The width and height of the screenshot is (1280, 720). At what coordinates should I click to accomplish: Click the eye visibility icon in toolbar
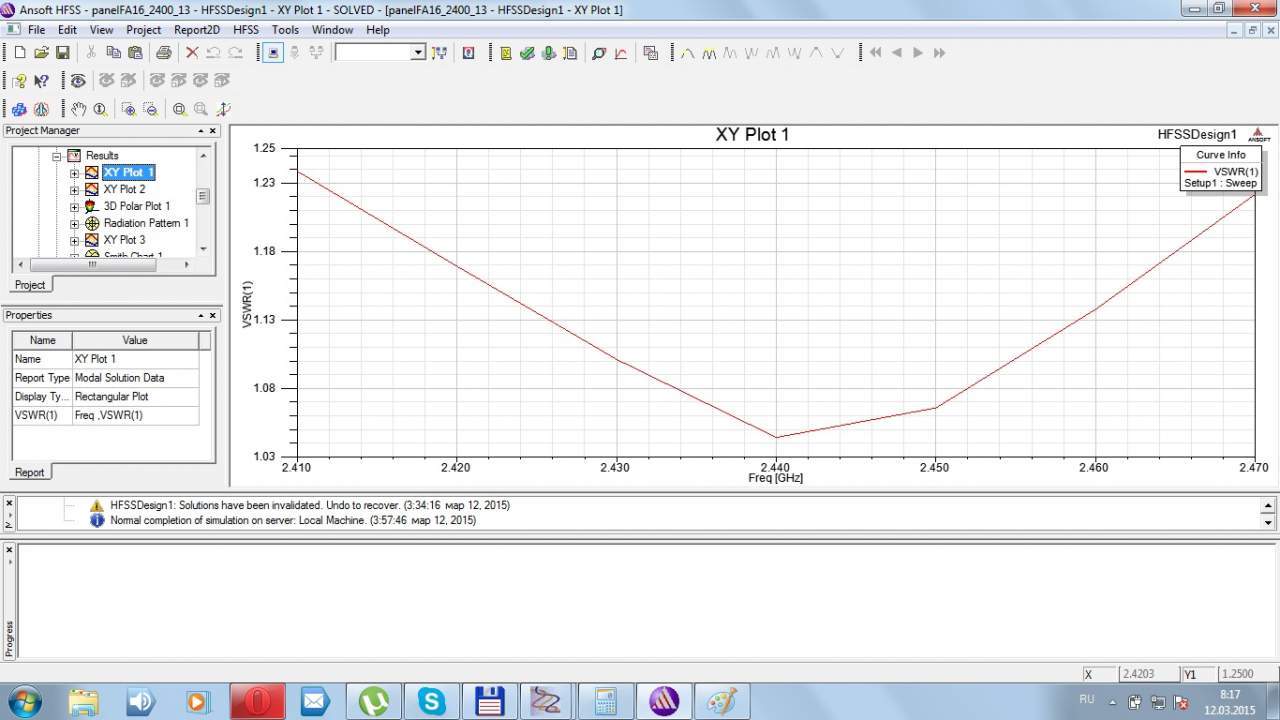pyautogui.click(x=78, y=81)
